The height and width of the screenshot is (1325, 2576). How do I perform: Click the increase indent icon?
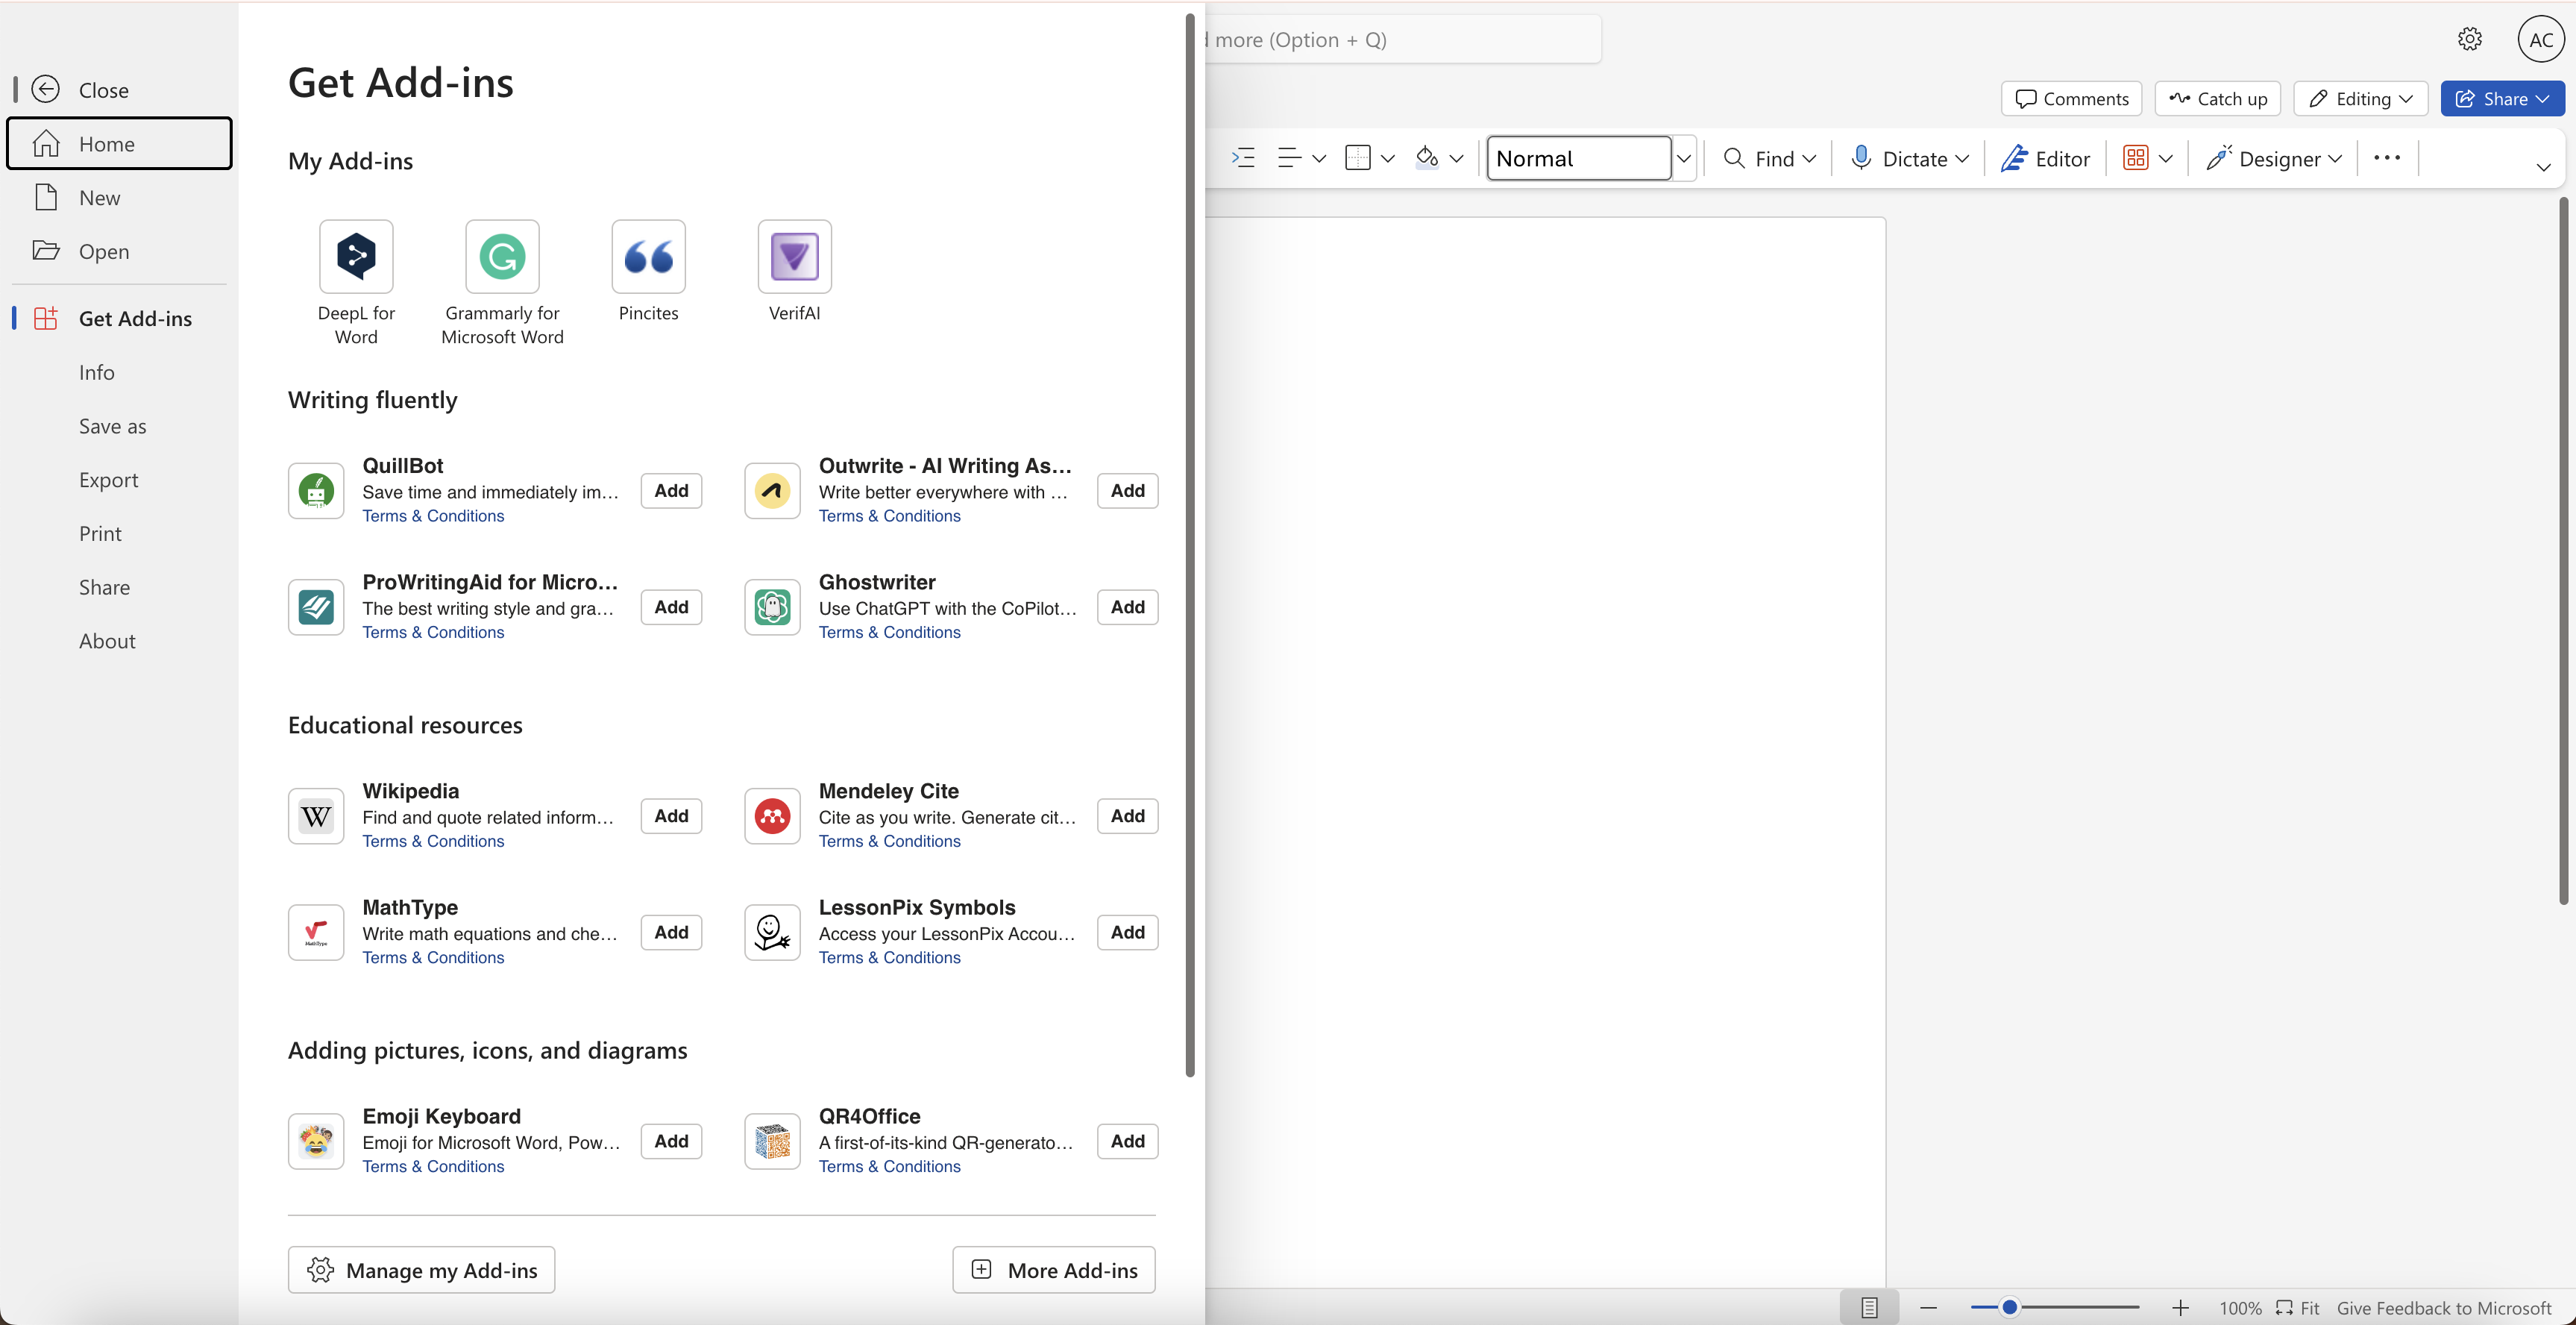(x=1243, y=158)
